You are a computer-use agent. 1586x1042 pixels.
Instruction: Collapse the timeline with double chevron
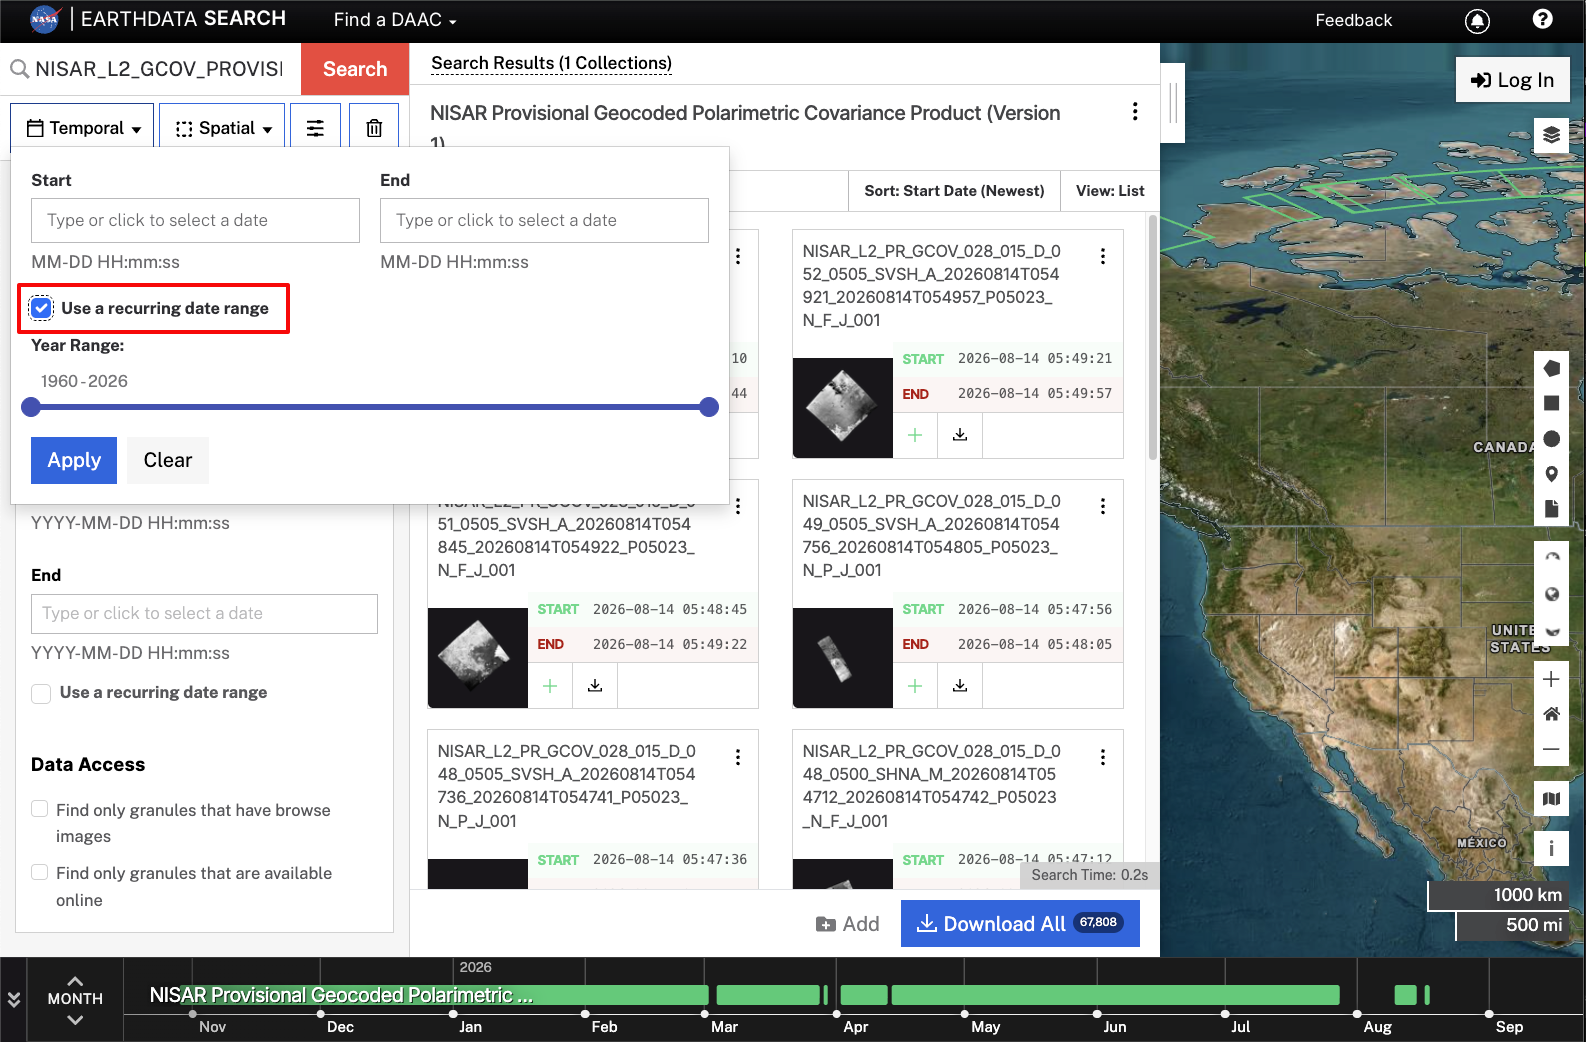tap(13, 999)
